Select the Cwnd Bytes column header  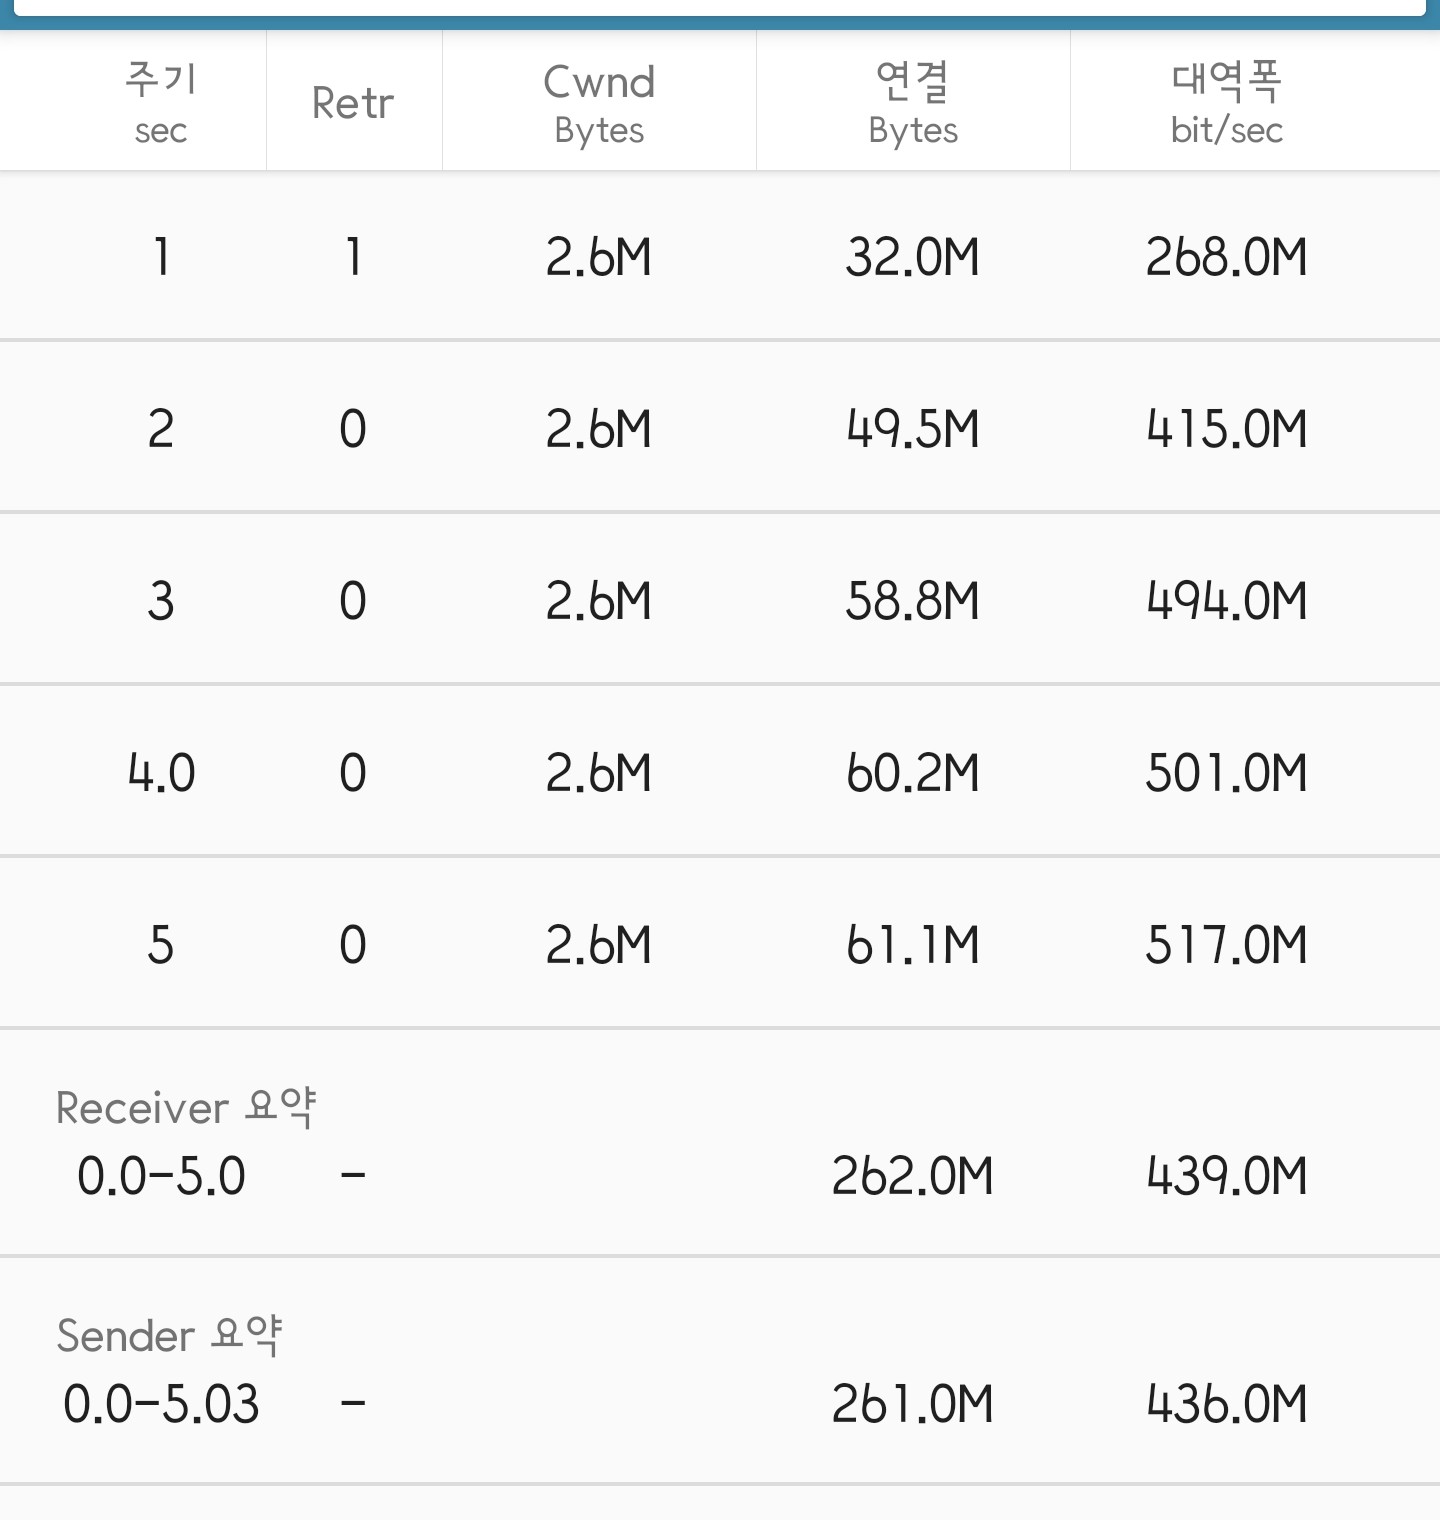coord(599,103)
